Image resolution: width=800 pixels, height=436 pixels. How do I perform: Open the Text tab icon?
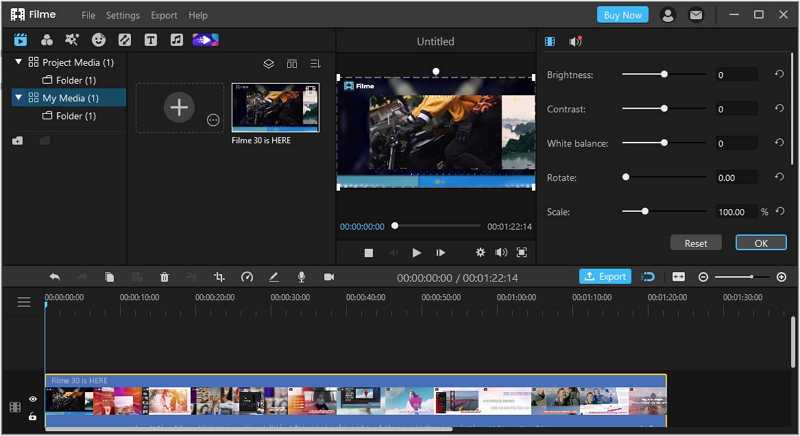pyautogui.click(x=151, y=40)
